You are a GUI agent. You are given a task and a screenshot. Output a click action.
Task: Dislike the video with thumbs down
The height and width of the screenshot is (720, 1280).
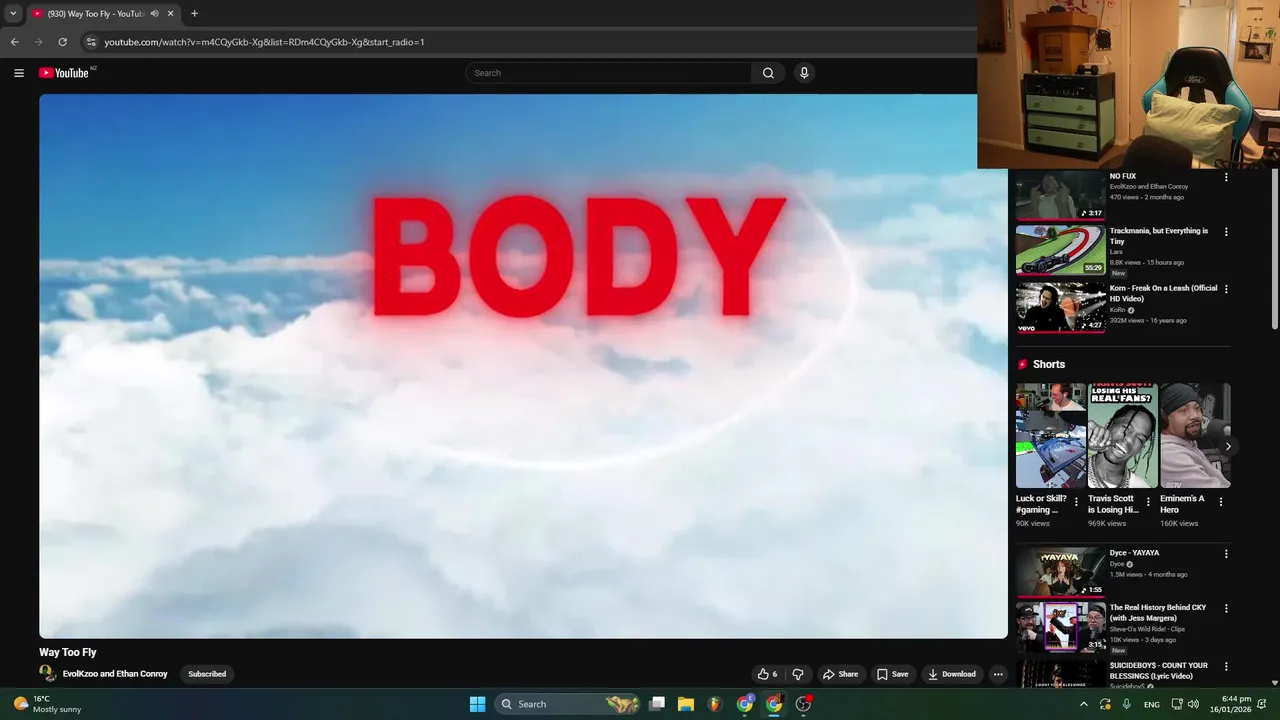click(x=797, y=674)
